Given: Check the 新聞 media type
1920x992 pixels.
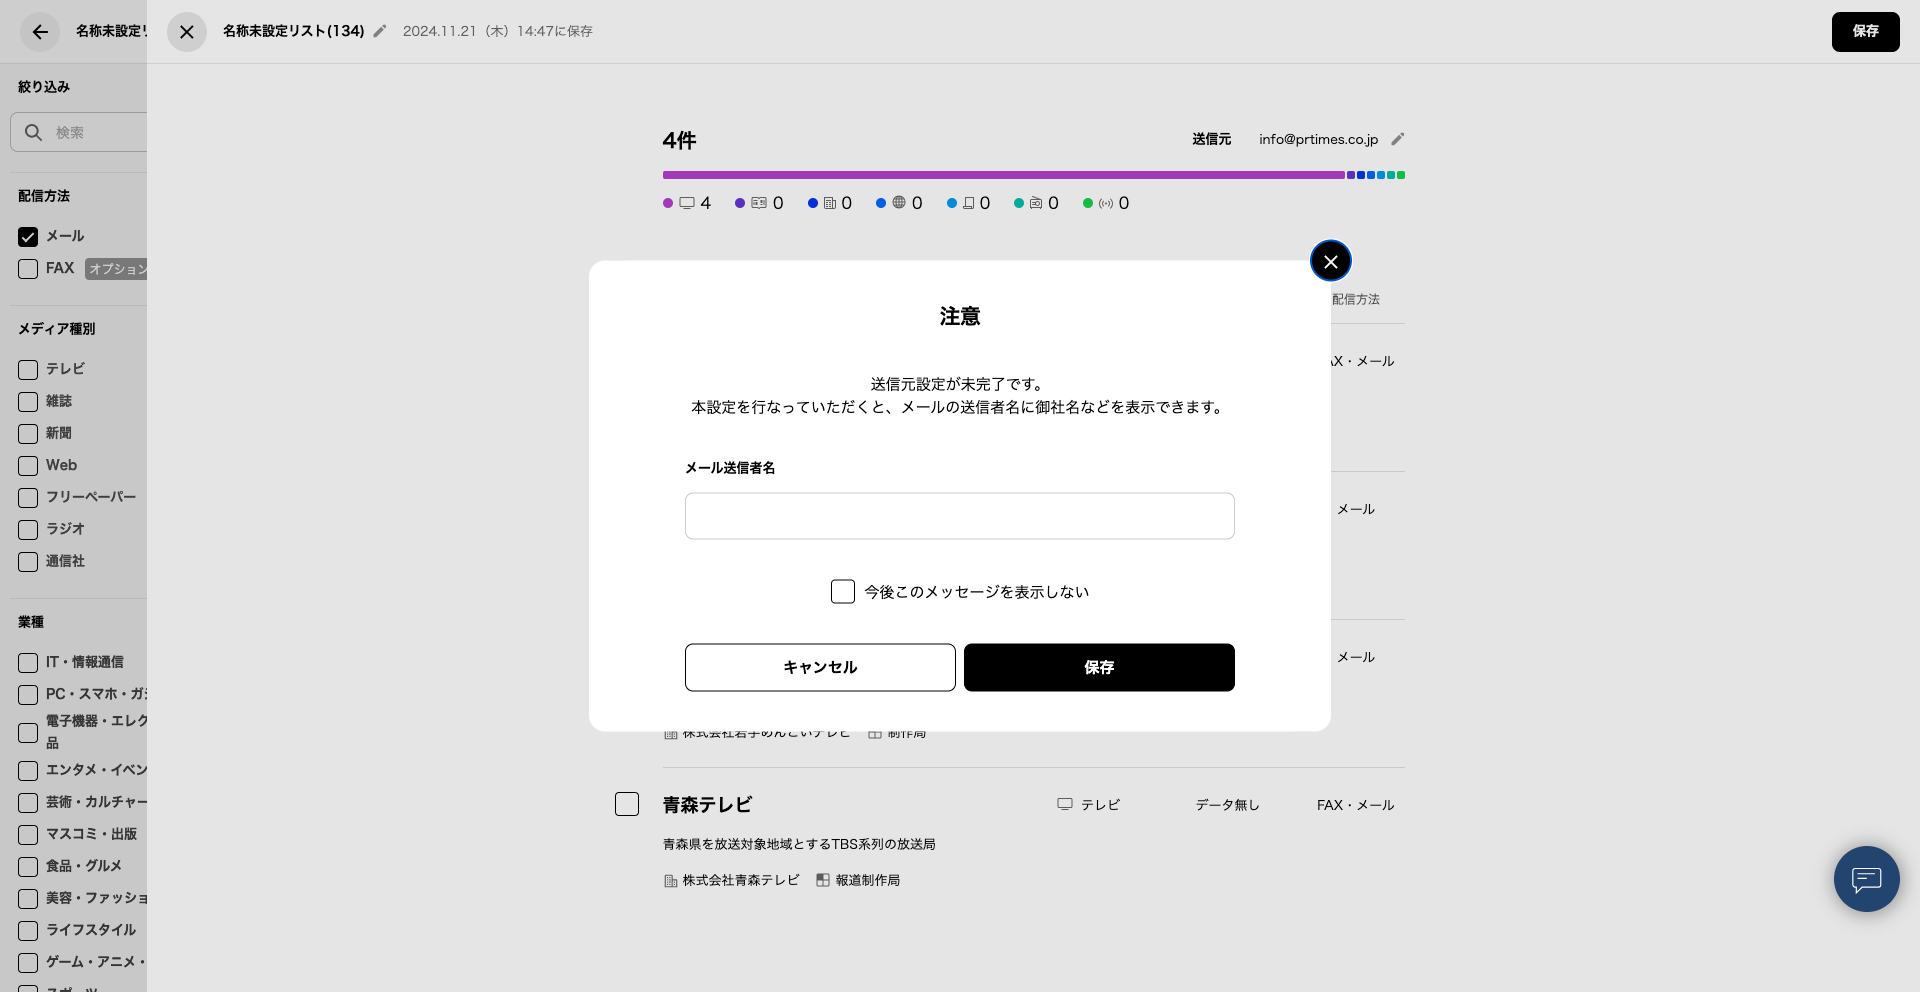Looking at the screenshot, I should point(28,434).
